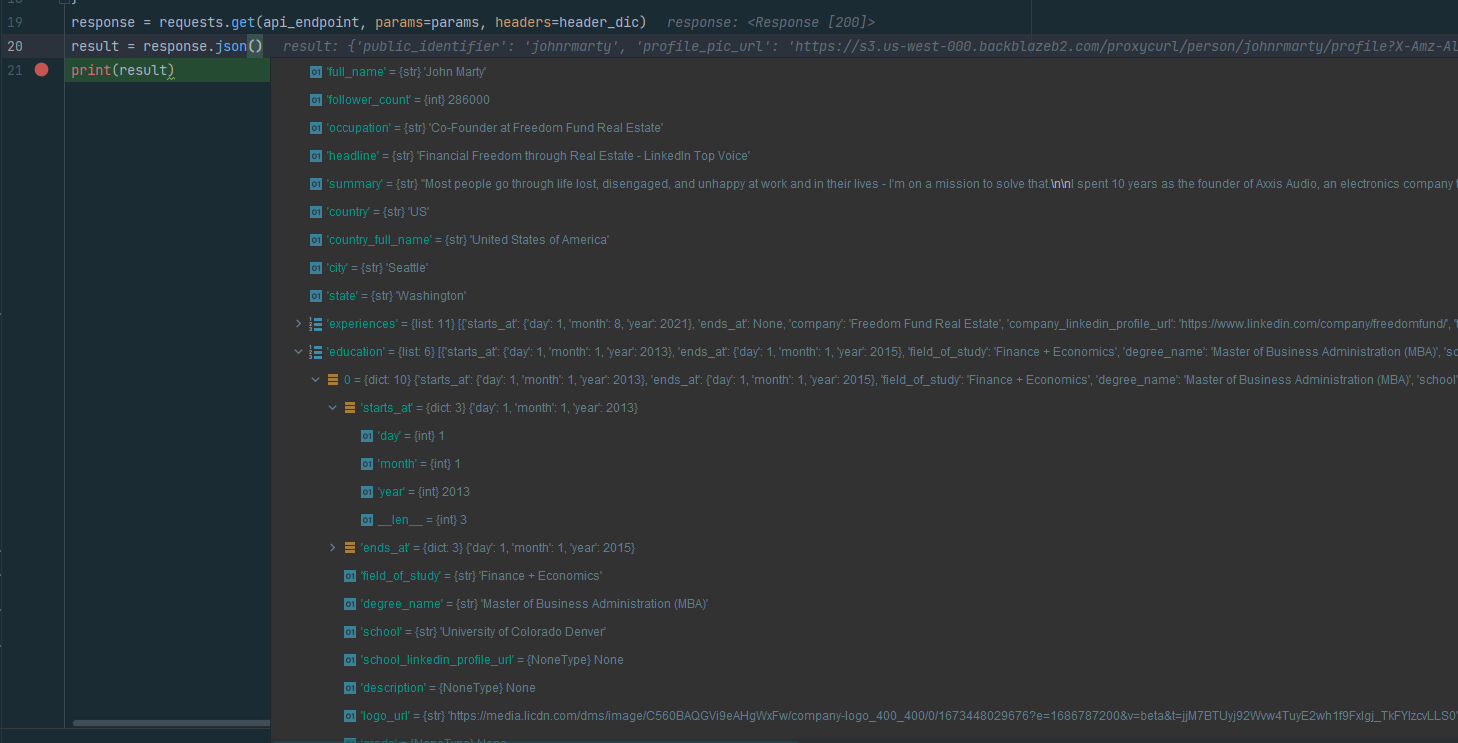Click the 'school' = University variable icon

tap(350, 632)
